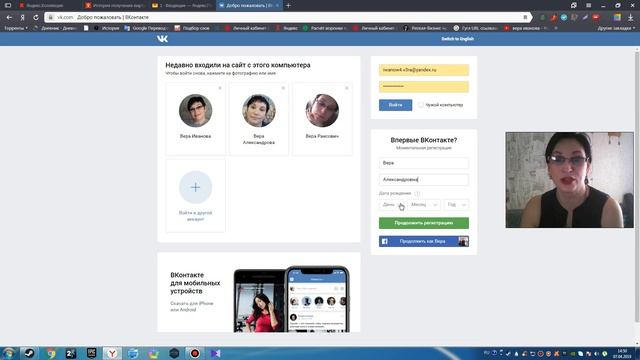
Task: Click the webcam video overlay
Action: [x=569, y=180]
